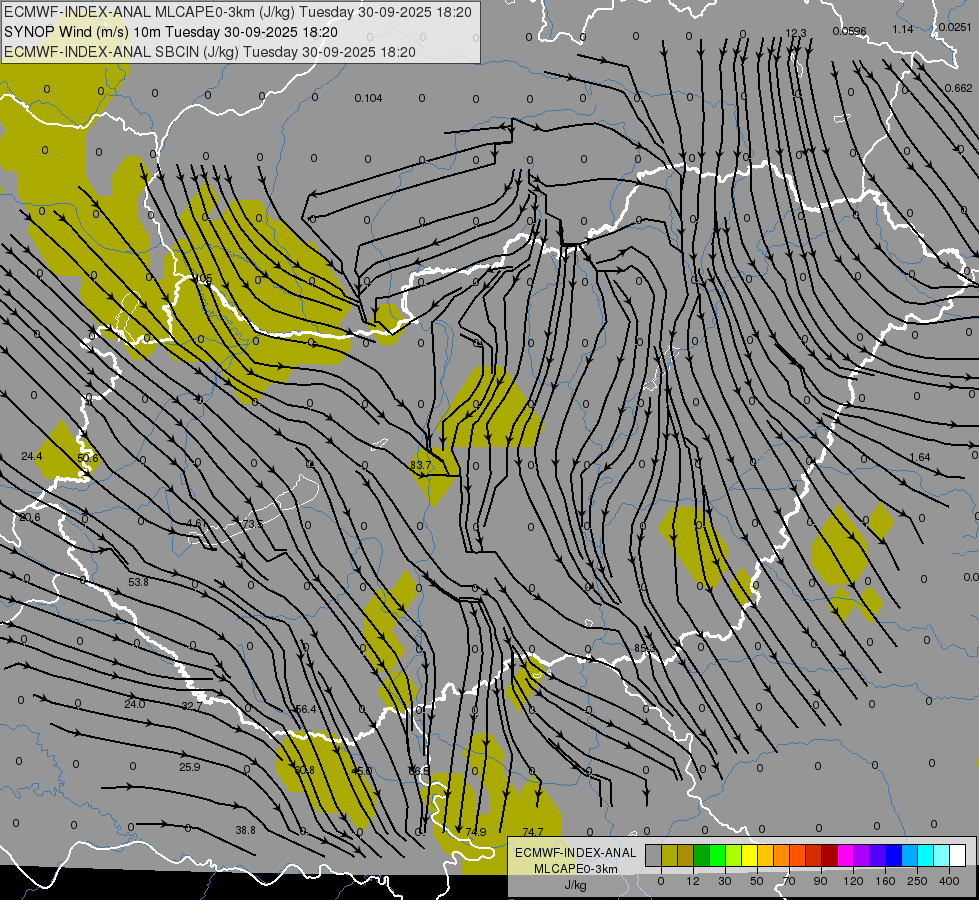Click the map value 20.6
The height and width of the screenshot is (900, 979).
(30, 518)
